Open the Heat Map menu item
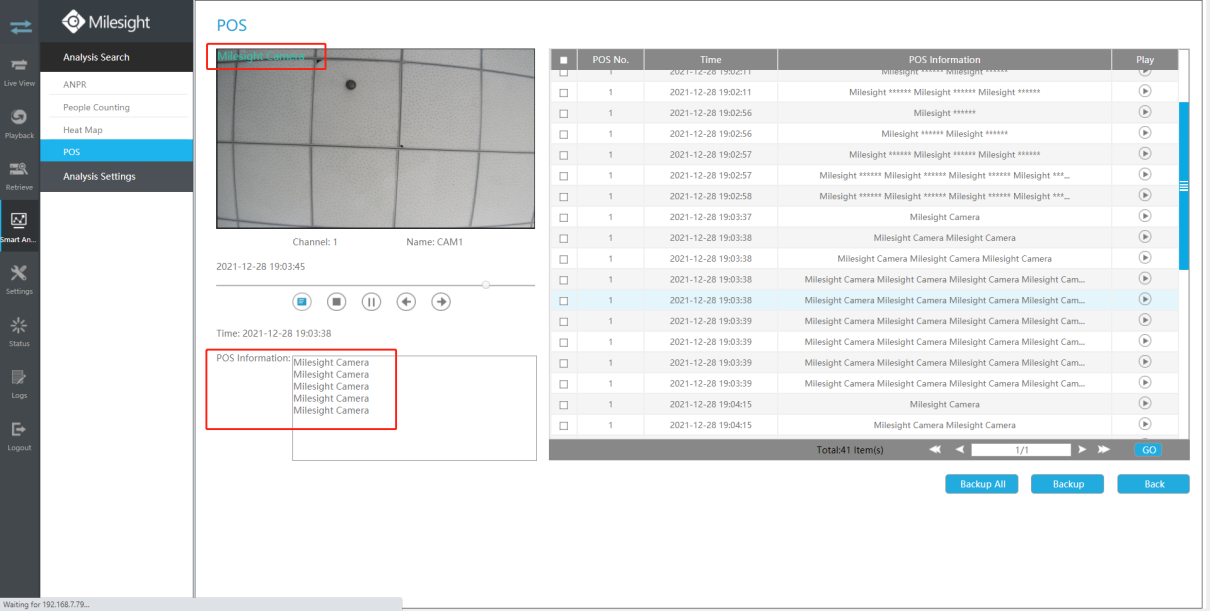This screenshot has width=1210, height=611. click(116, 130)
